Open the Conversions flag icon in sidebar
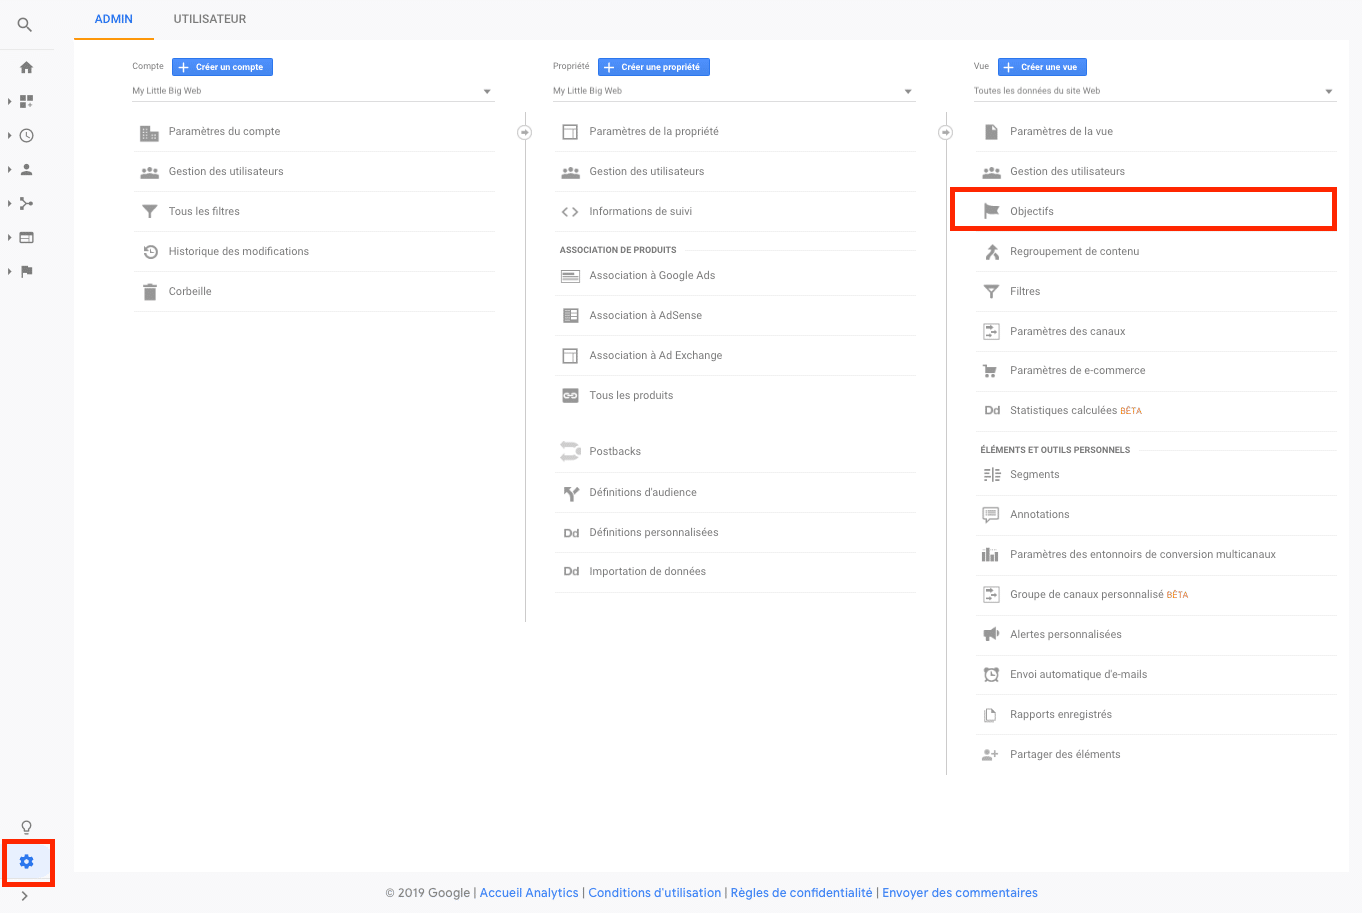Image resolution: width=1362 pixels, height=913 pixels. pos(27,272)
